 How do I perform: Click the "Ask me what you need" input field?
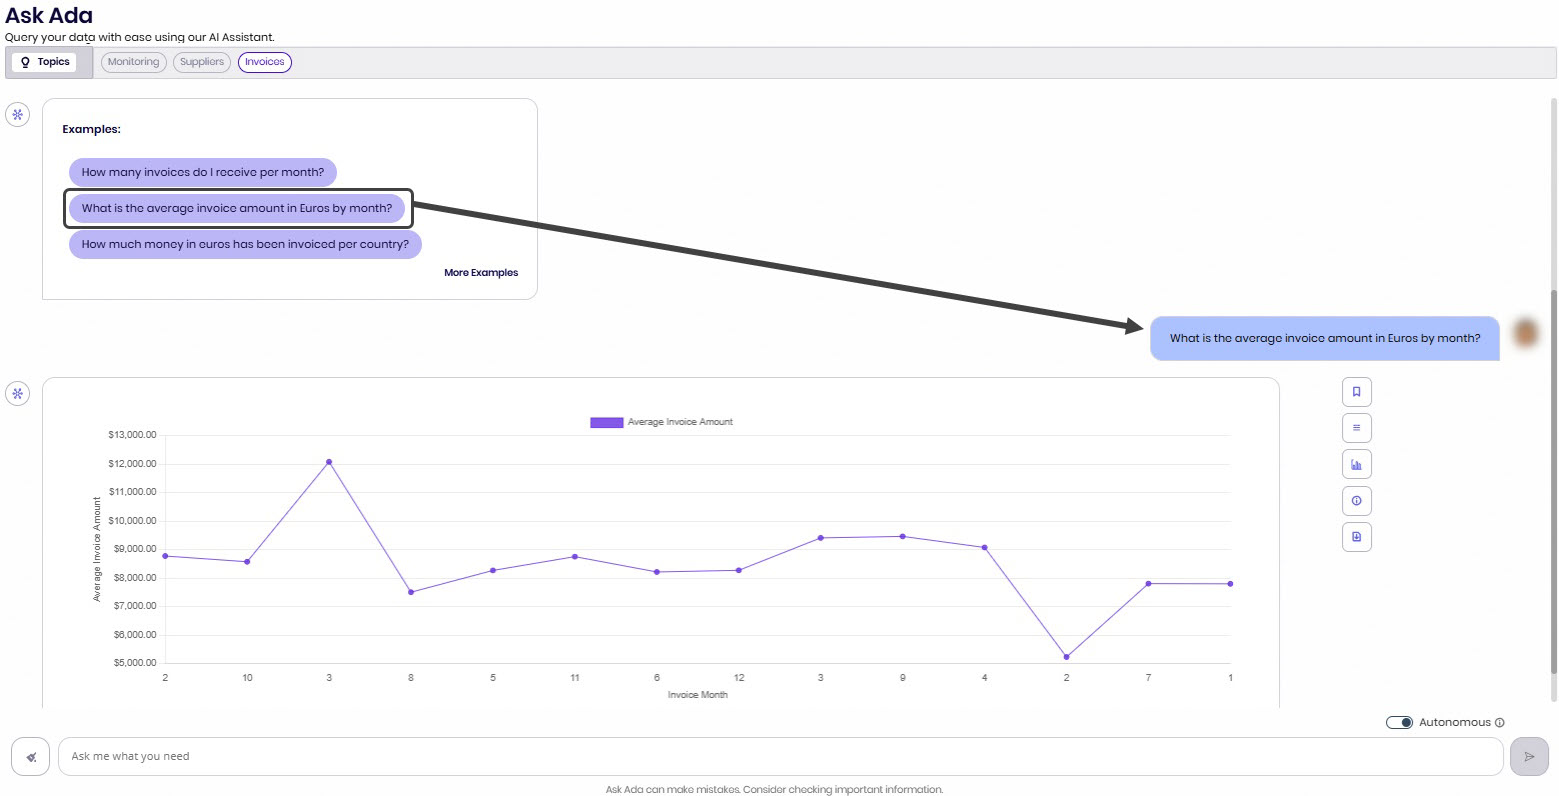pyautogui.click(x=780, y=757)
